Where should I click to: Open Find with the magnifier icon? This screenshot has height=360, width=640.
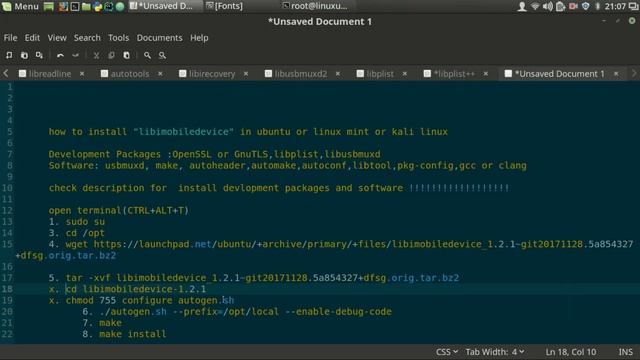point(147,55)
